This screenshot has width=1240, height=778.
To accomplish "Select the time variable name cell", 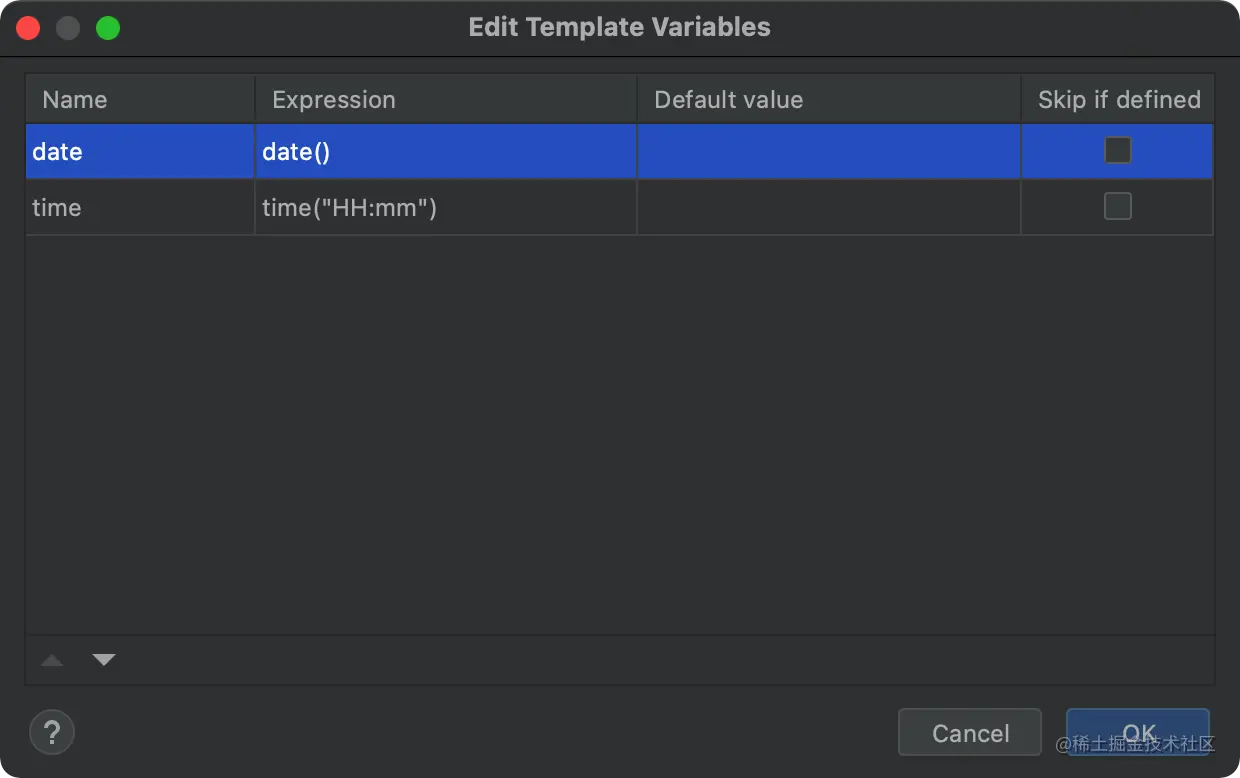I will coord(140,208).
